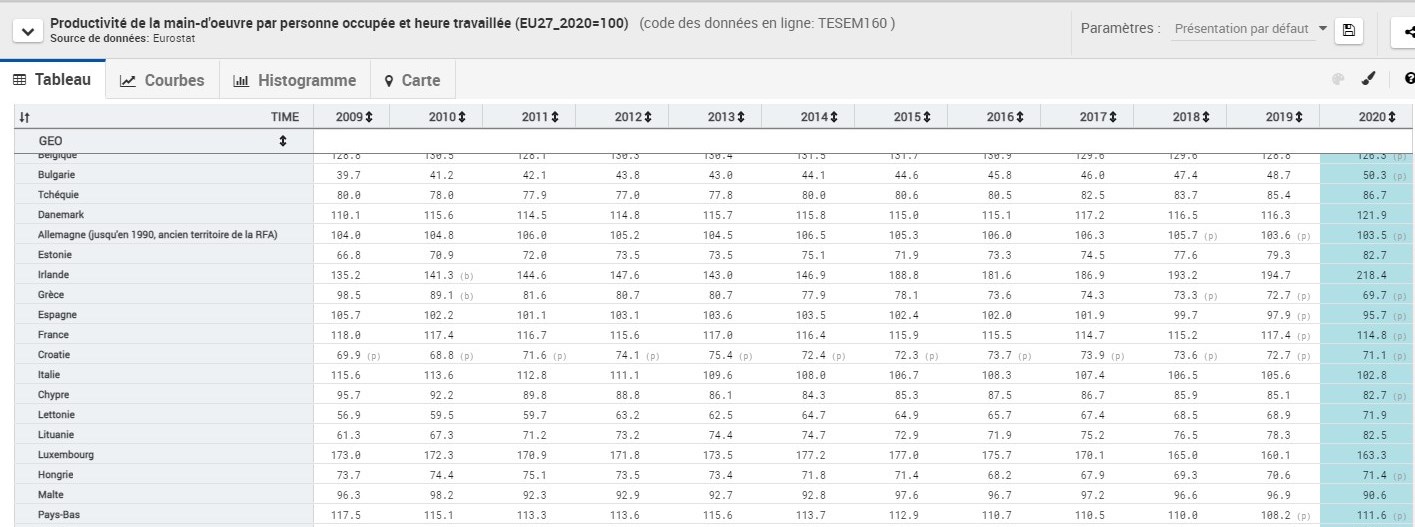Sort by the 2015 column sort arrow
1415x527 pixels.
point(927,118)
